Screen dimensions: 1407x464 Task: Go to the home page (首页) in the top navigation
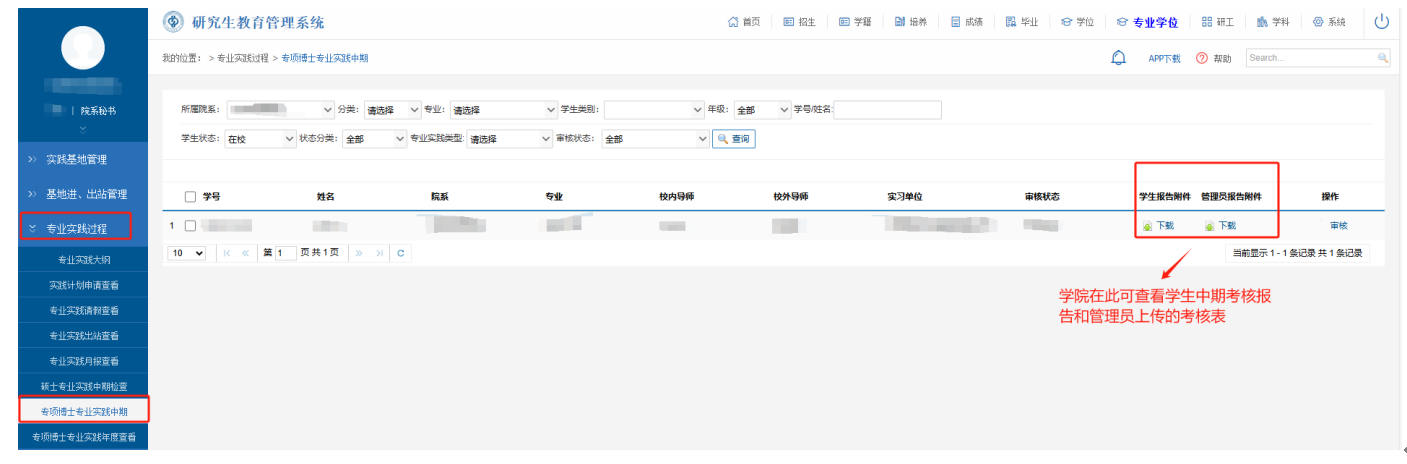[x=744, y=22]
